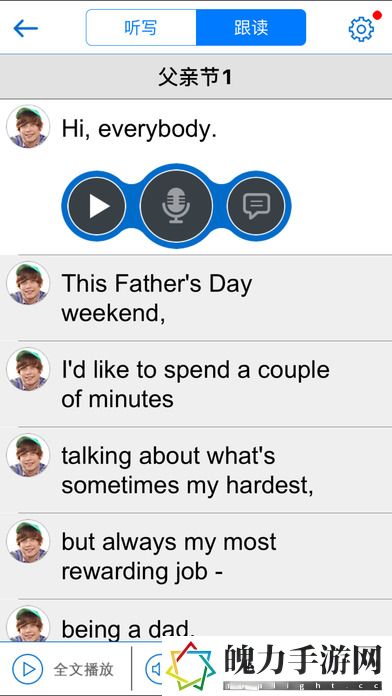Tap the microphone to record your reading
392x696 pixels.
tap(176, 206)
